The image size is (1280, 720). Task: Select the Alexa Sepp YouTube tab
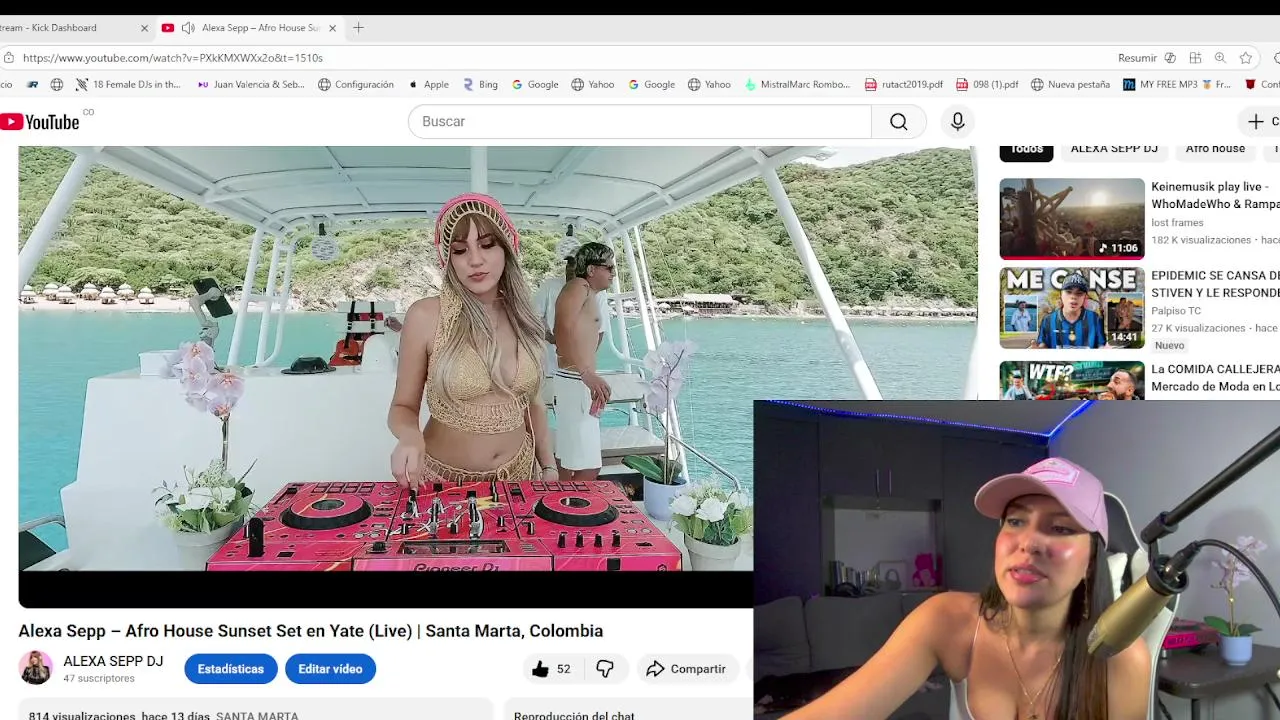250,28
